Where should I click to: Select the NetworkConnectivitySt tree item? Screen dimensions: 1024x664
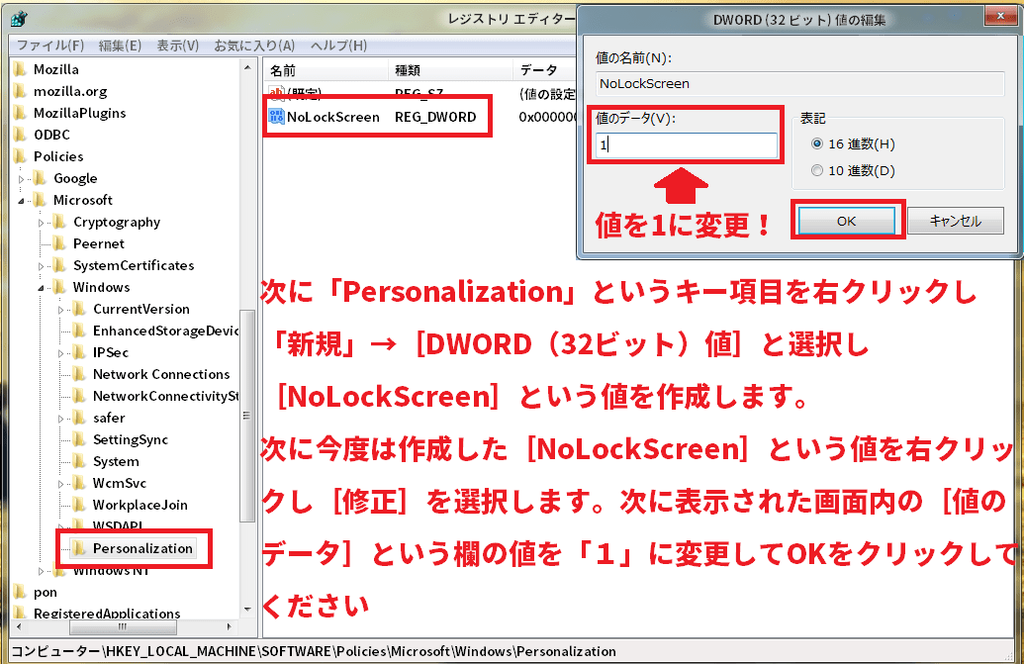166,396
